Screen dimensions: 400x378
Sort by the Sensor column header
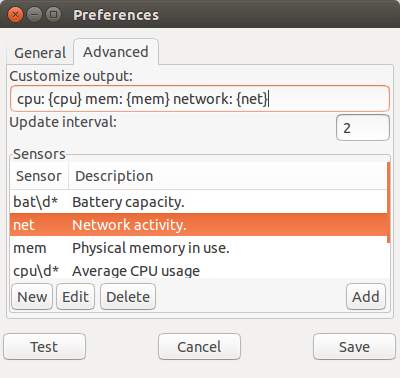pos(39,176)
